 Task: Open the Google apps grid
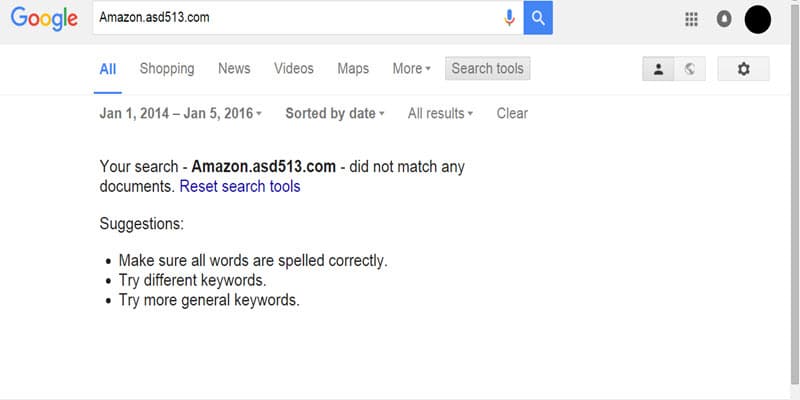[691, 19]
